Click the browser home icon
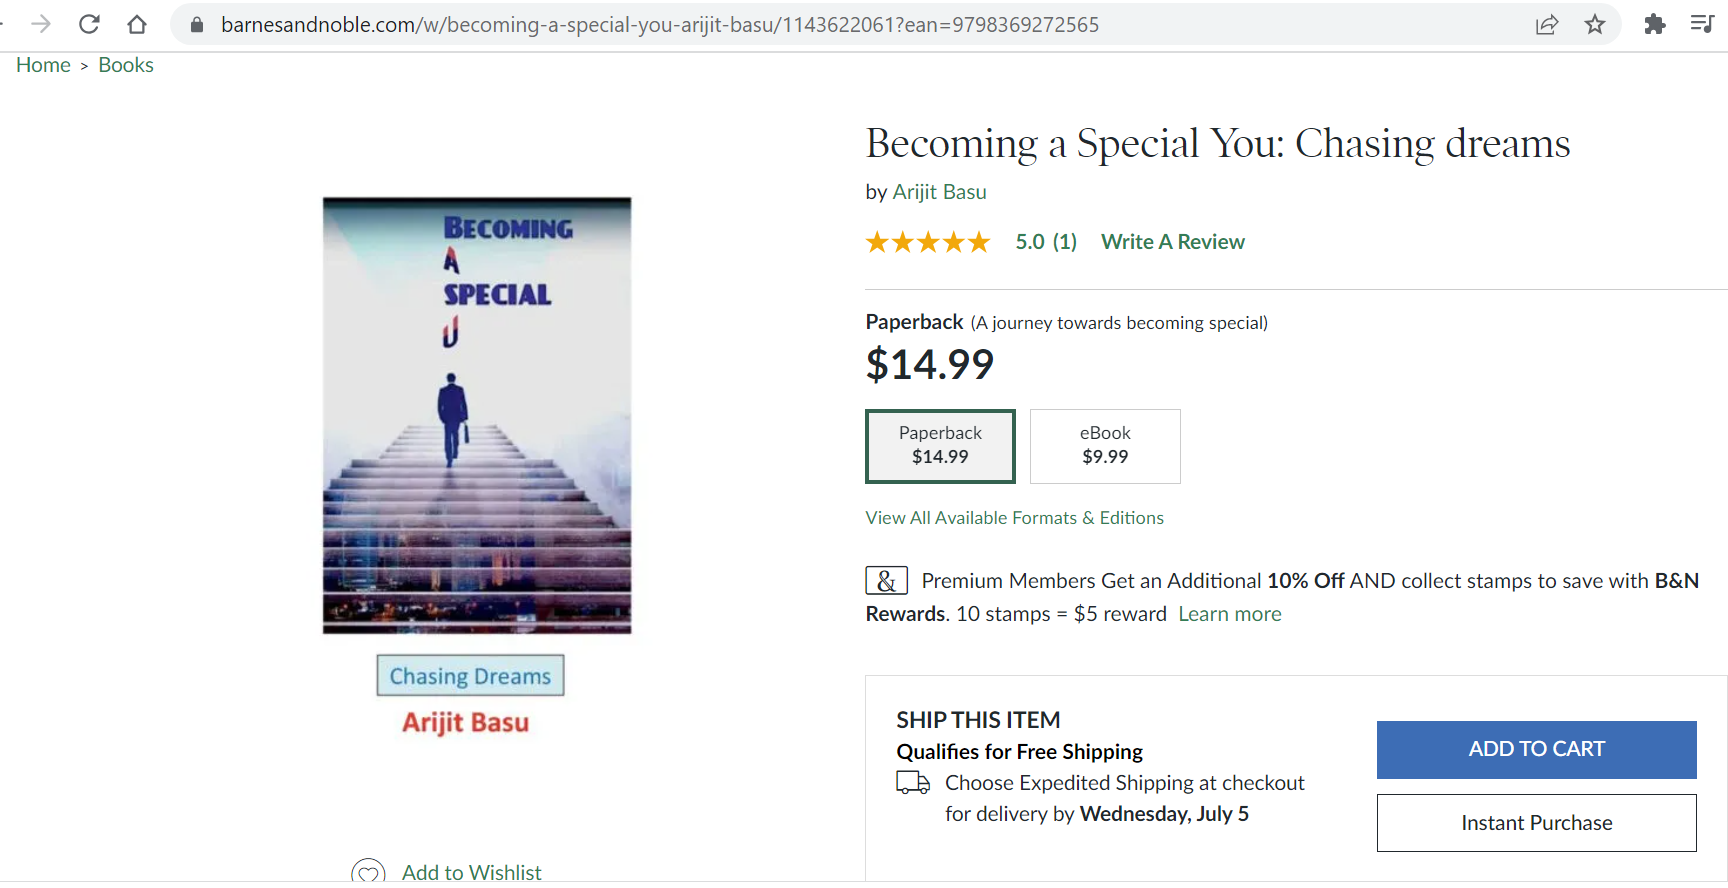 [x=137, y=24]
